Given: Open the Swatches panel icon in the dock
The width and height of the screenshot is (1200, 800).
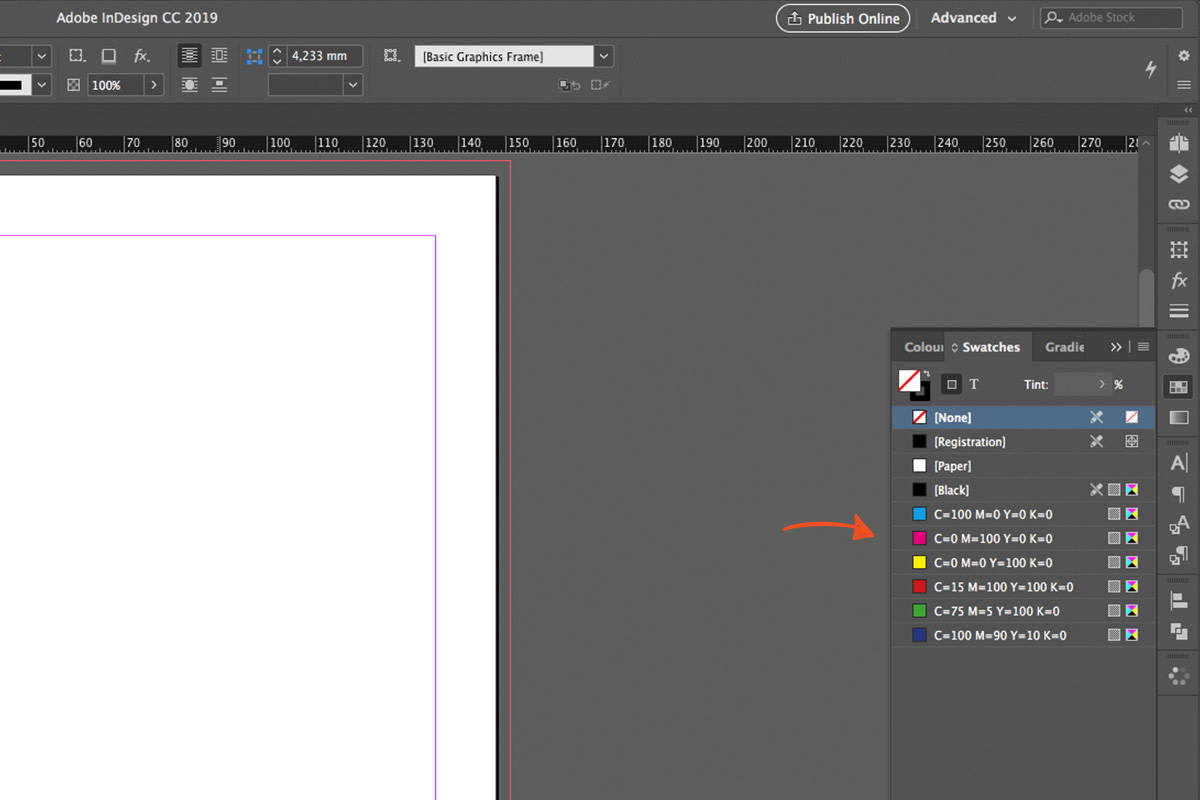Looking at the screenshot, I should coord(1179,387).
